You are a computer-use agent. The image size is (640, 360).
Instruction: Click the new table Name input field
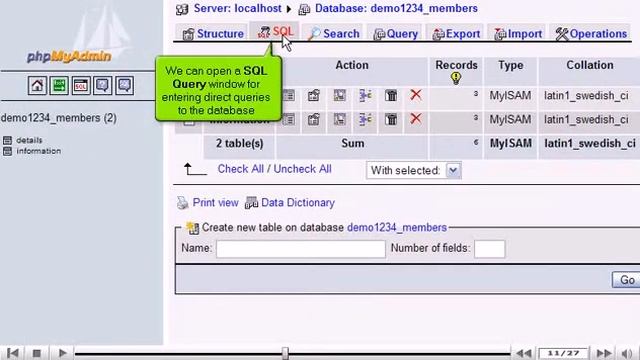pyautogui.click(x=300, y=249)
